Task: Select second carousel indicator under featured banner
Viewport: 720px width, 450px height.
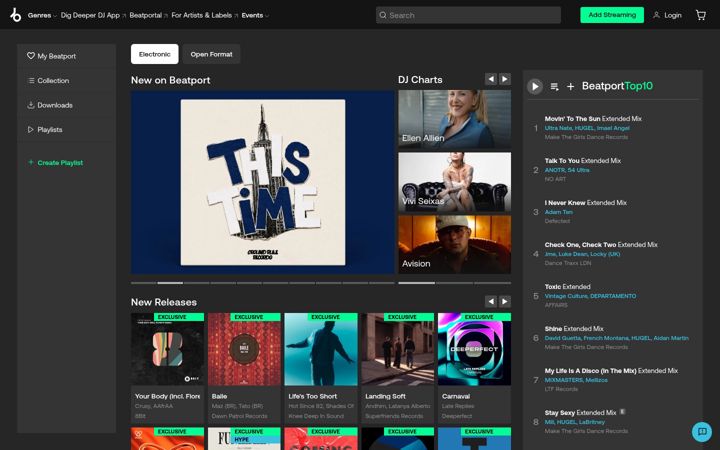Action: [x=170, y=283]
